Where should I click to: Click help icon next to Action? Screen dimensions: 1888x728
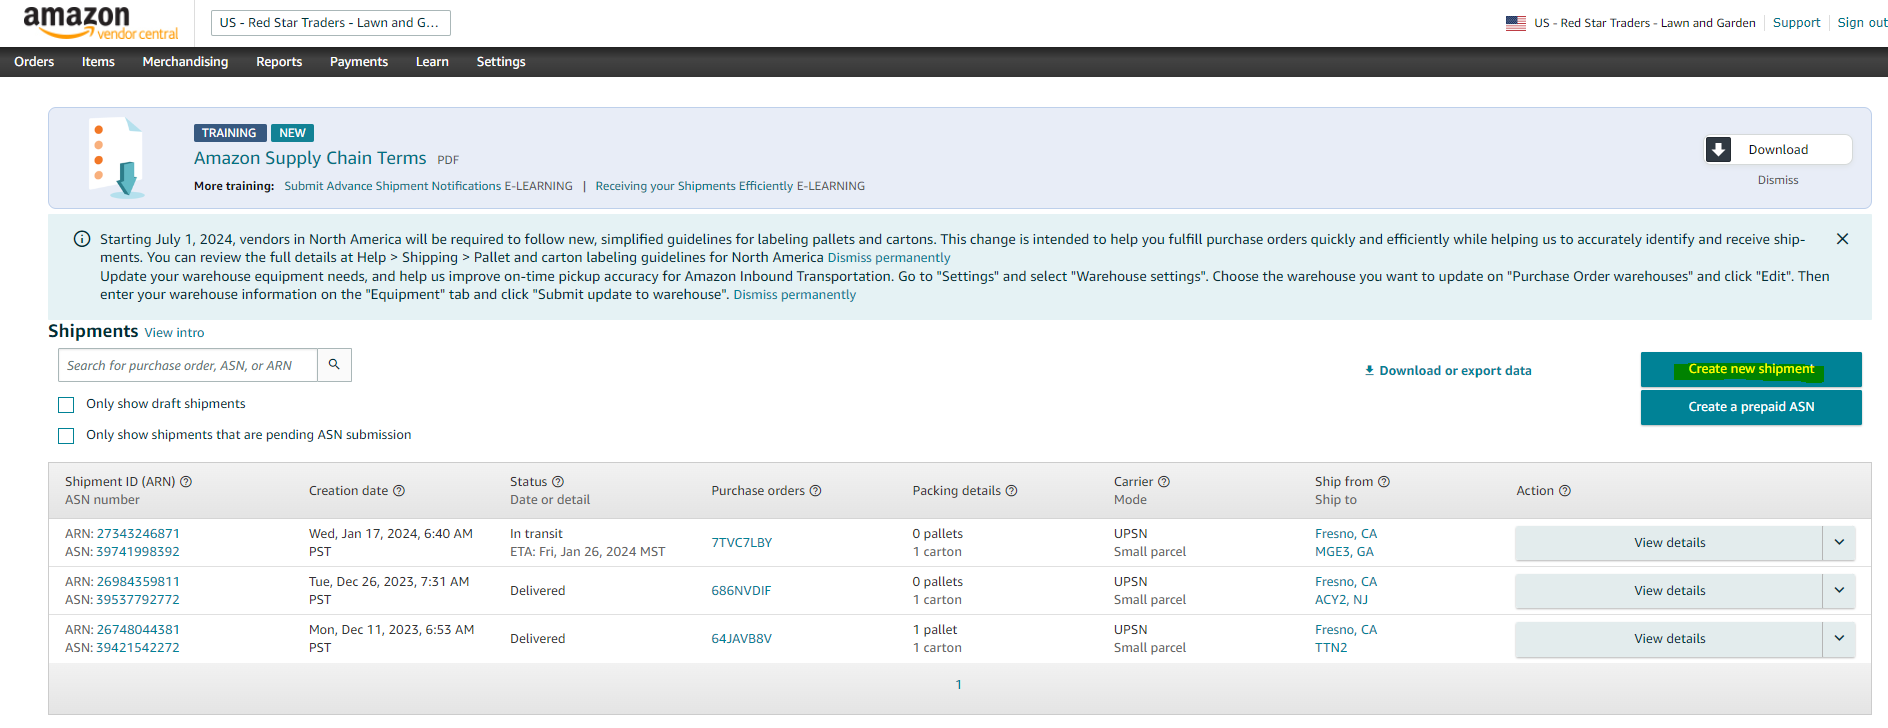(1565, 491)
